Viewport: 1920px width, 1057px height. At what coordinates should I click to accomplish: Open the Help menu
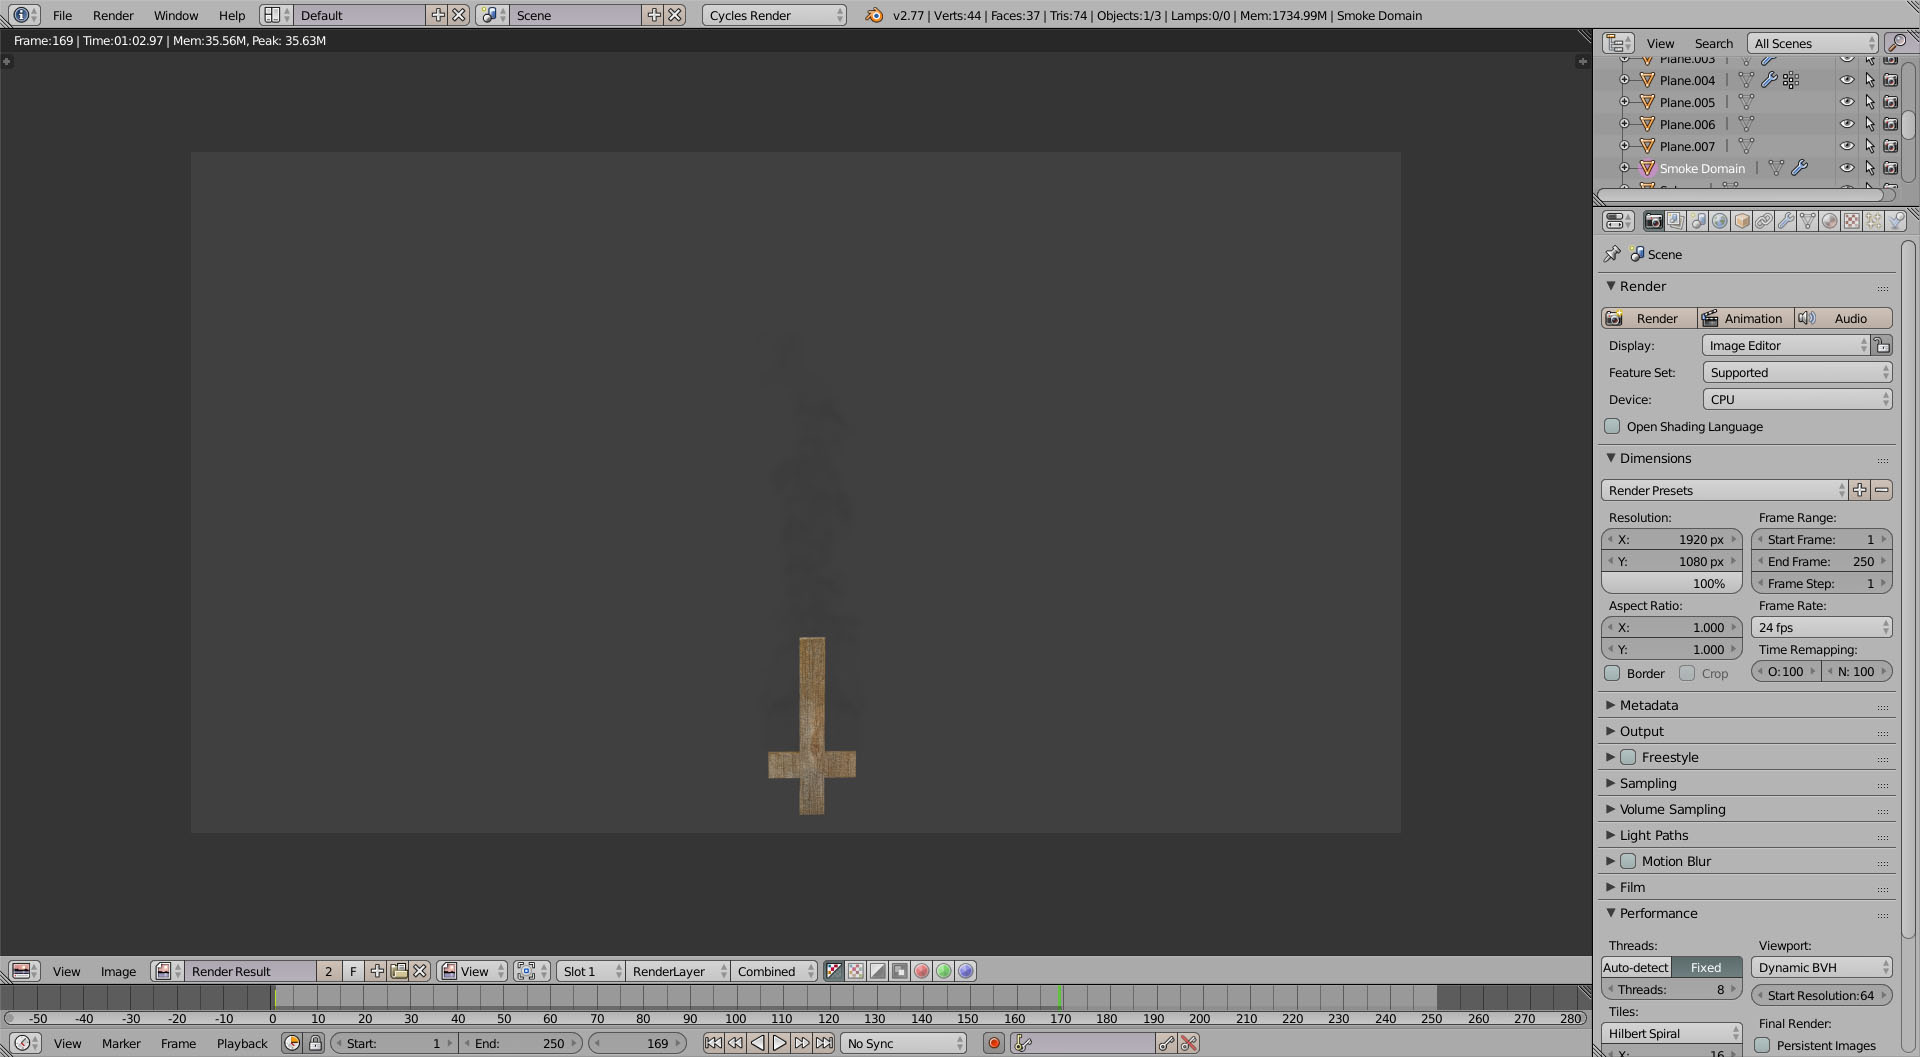pos(232,15)
